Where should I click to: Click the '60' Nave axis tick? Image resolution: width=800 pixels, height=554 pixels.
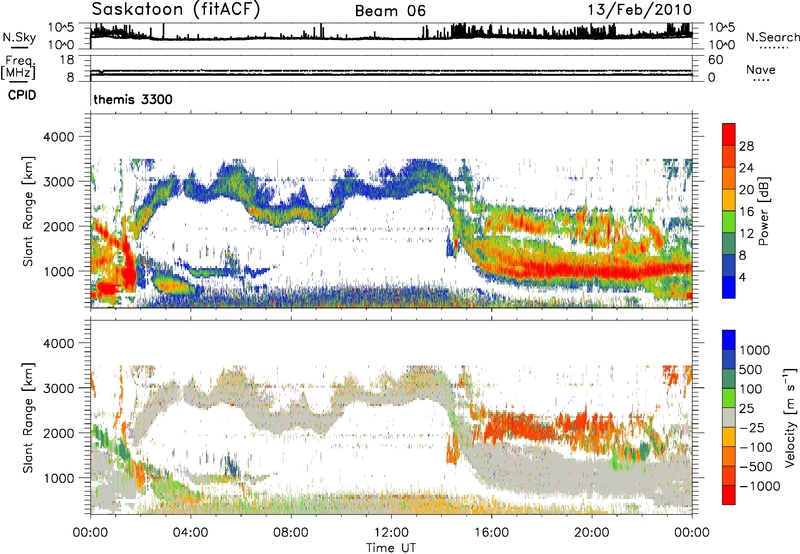coord(715,60)
